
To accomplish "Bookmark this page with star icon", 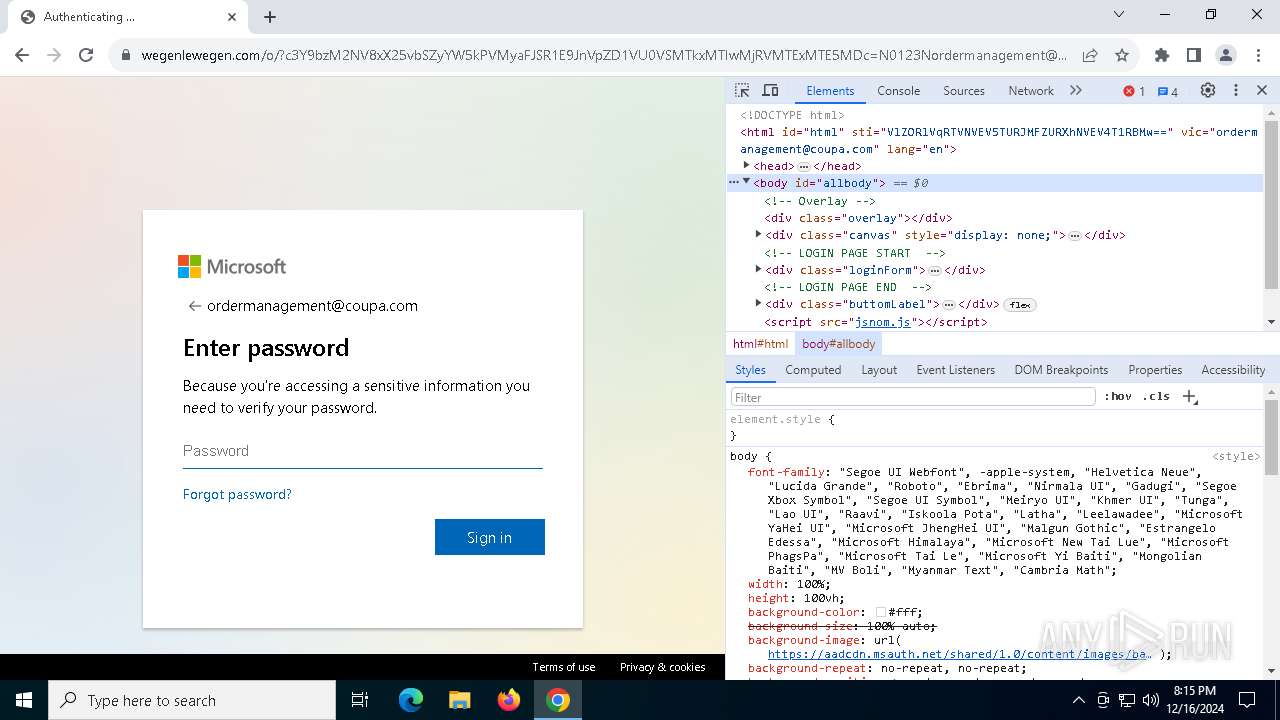I will [1122, 55].
